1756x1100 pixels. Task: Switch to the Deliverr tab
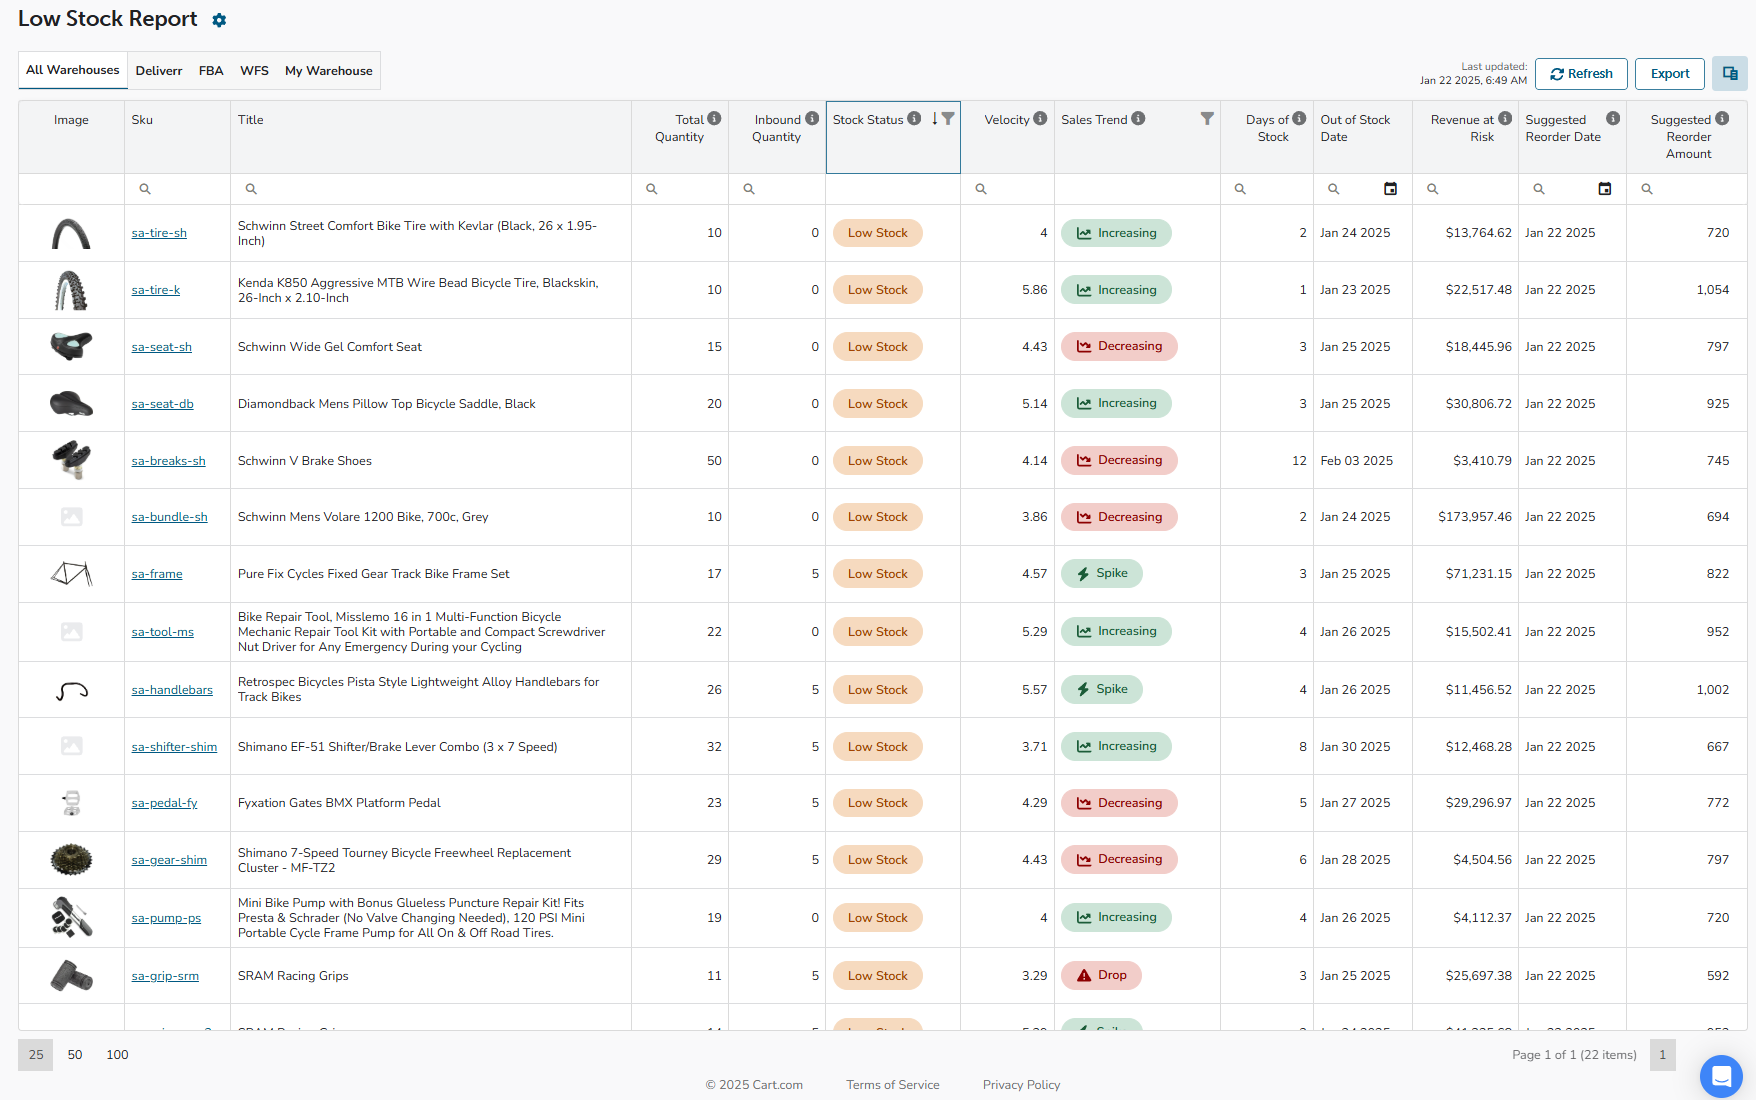[x=159, y=71]
